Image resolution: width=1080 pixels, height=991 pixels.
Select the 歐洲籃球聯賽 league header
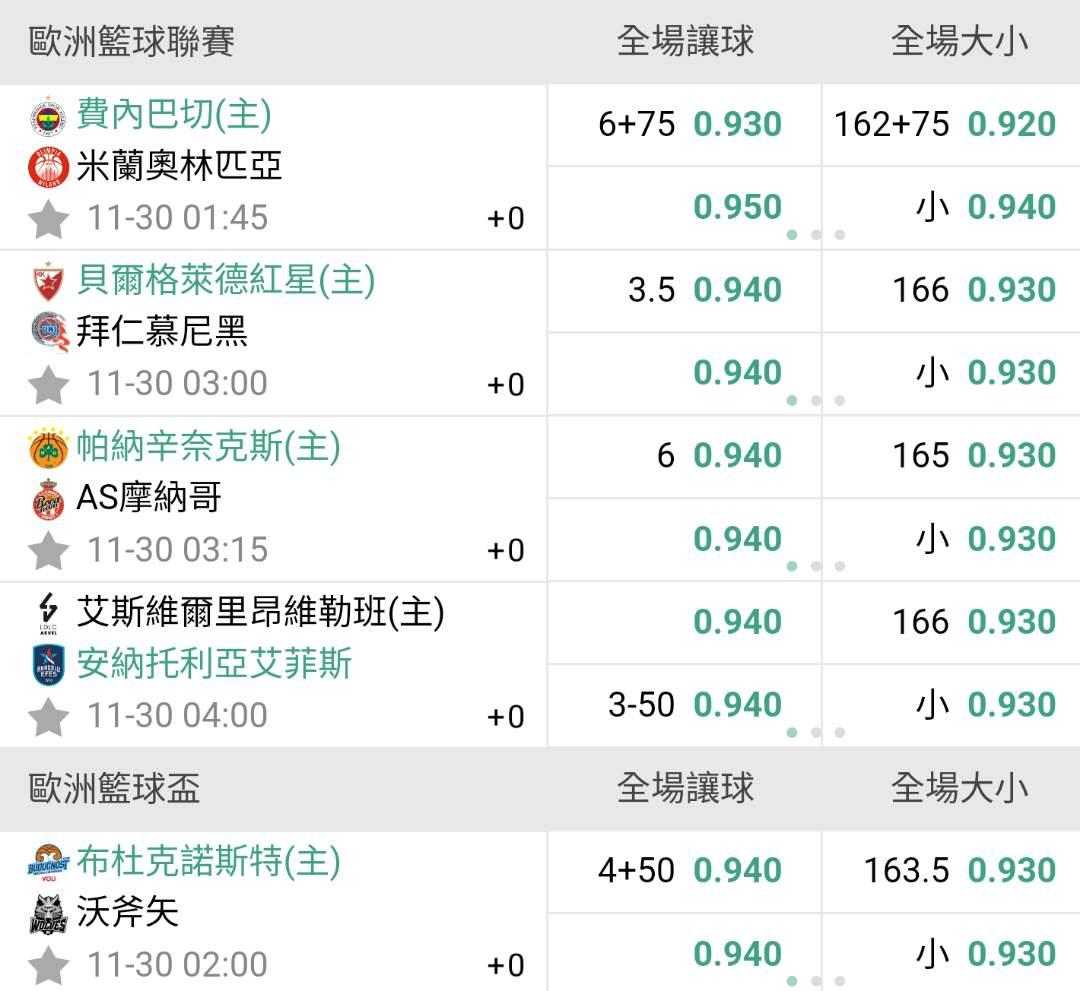pyautogui.click(x=132, y=42)
